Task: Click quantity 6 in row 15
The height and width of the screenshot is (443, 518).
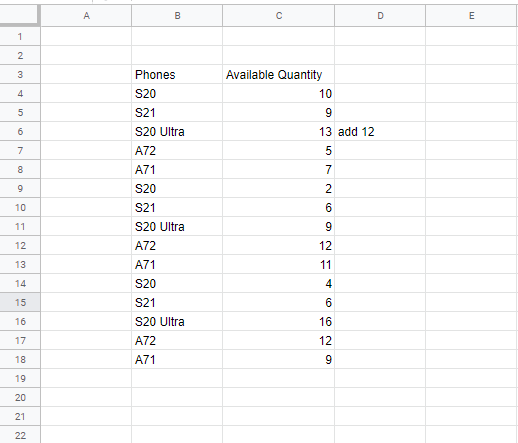Action: tap(279, 302)
